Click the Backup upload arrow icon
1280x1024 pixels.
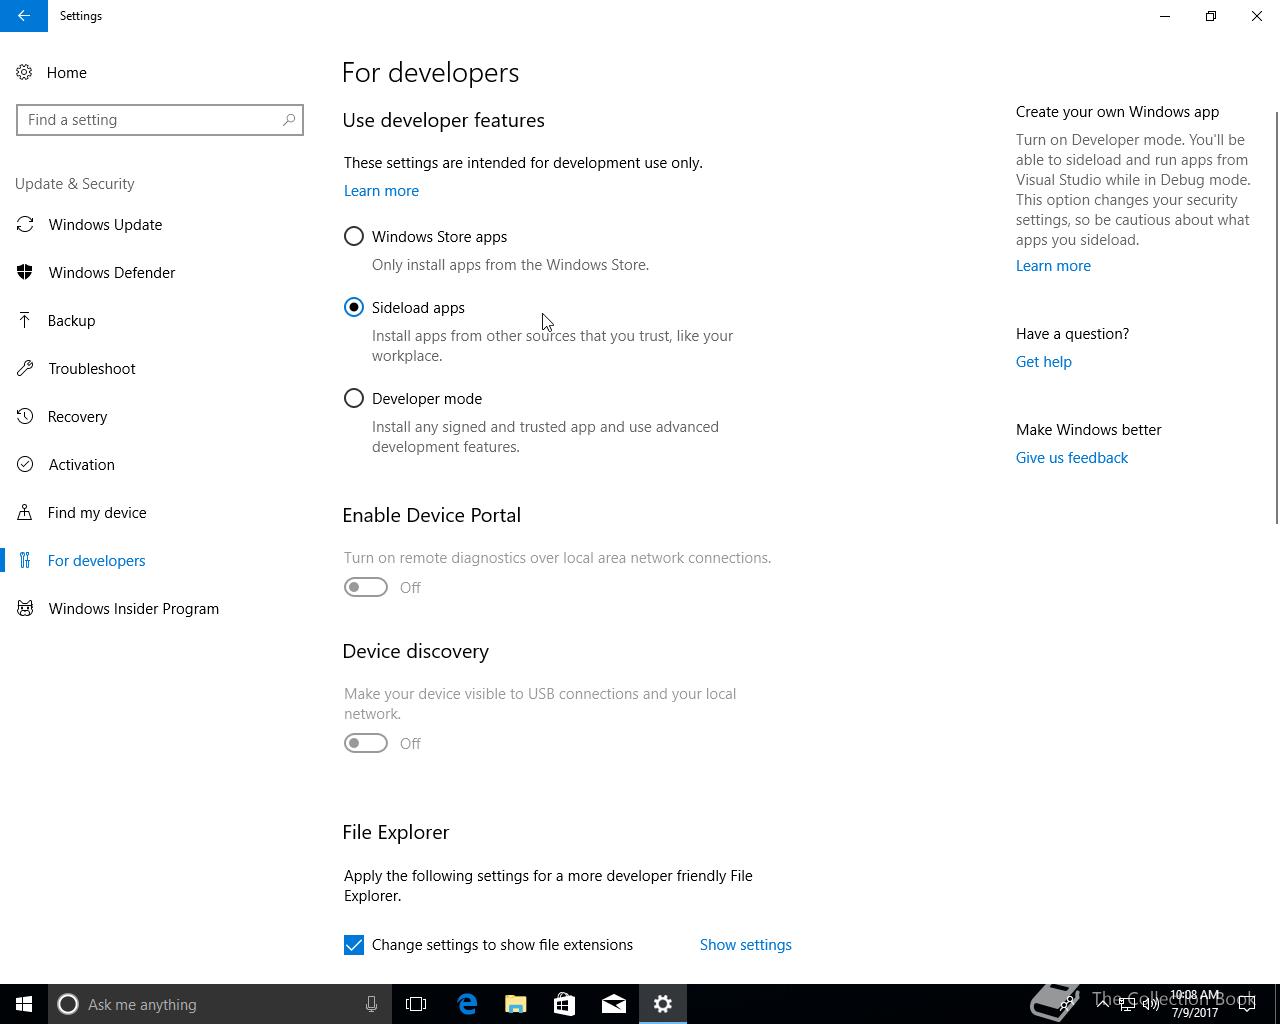(x=25, y=320)
